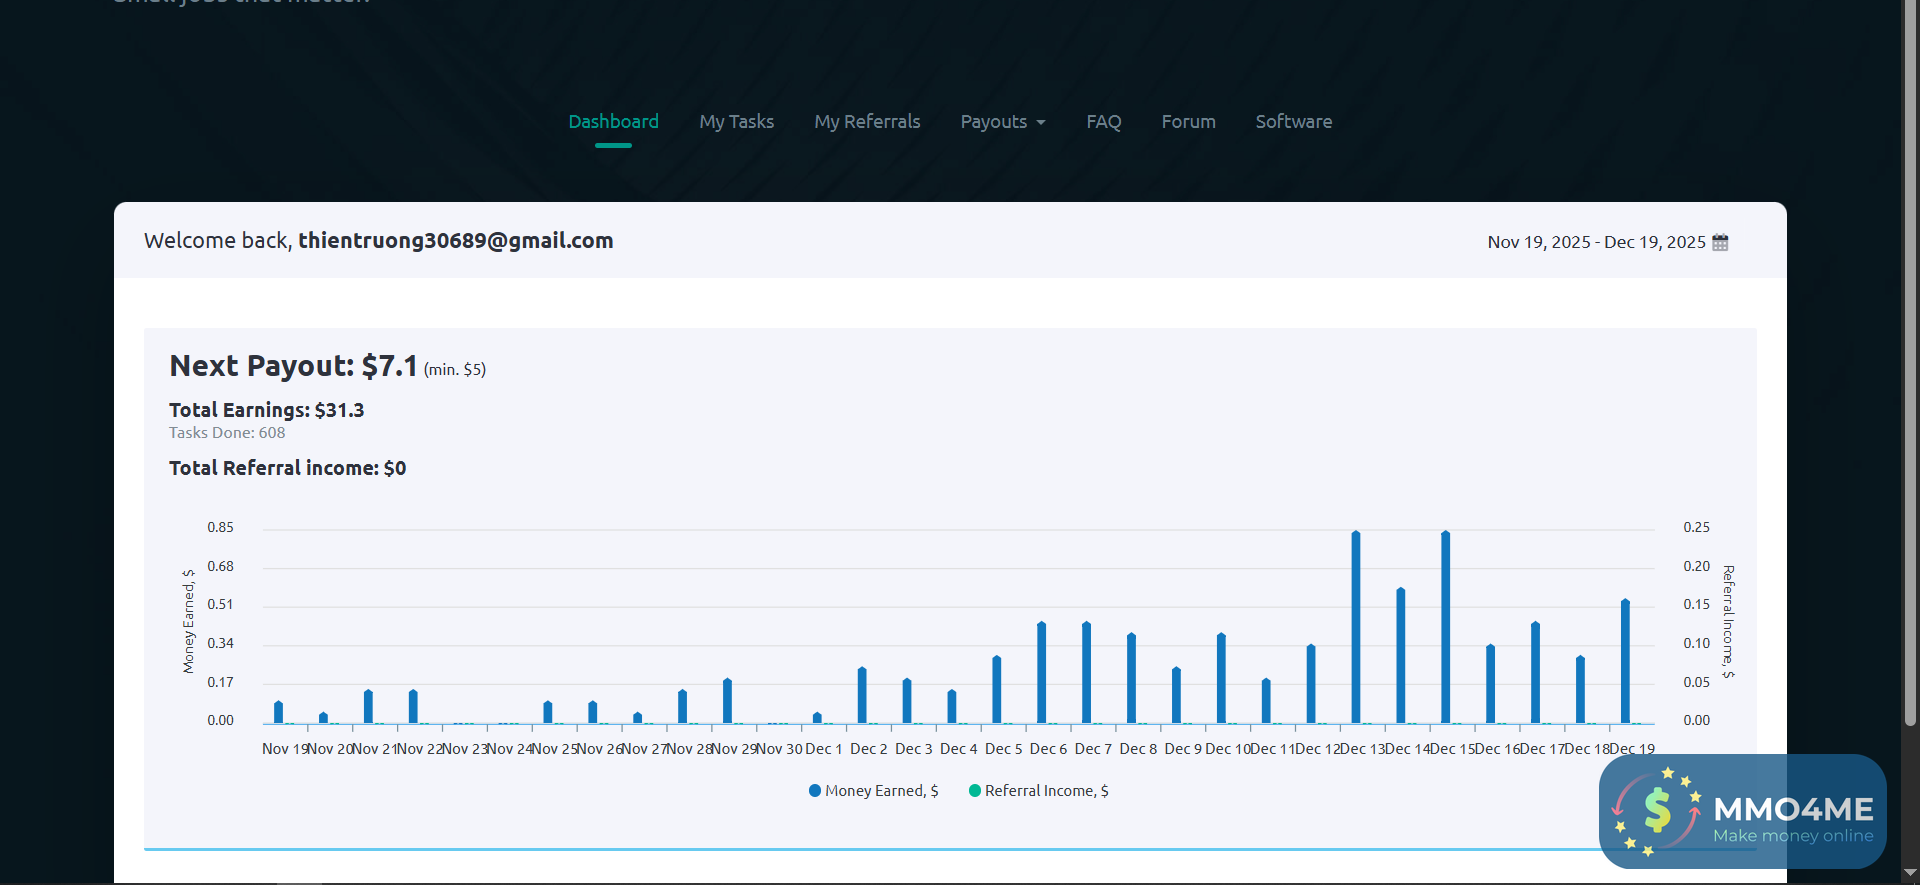Image resolution: width=1920 pixels, height=885 pixels.
Task: Click the Dec 13 earnings bar
Action: click(x=1356, y=627)
